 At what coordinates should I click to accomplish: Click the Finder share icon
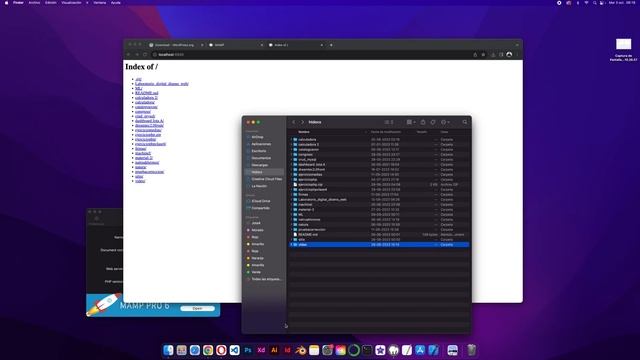(423, 122)
